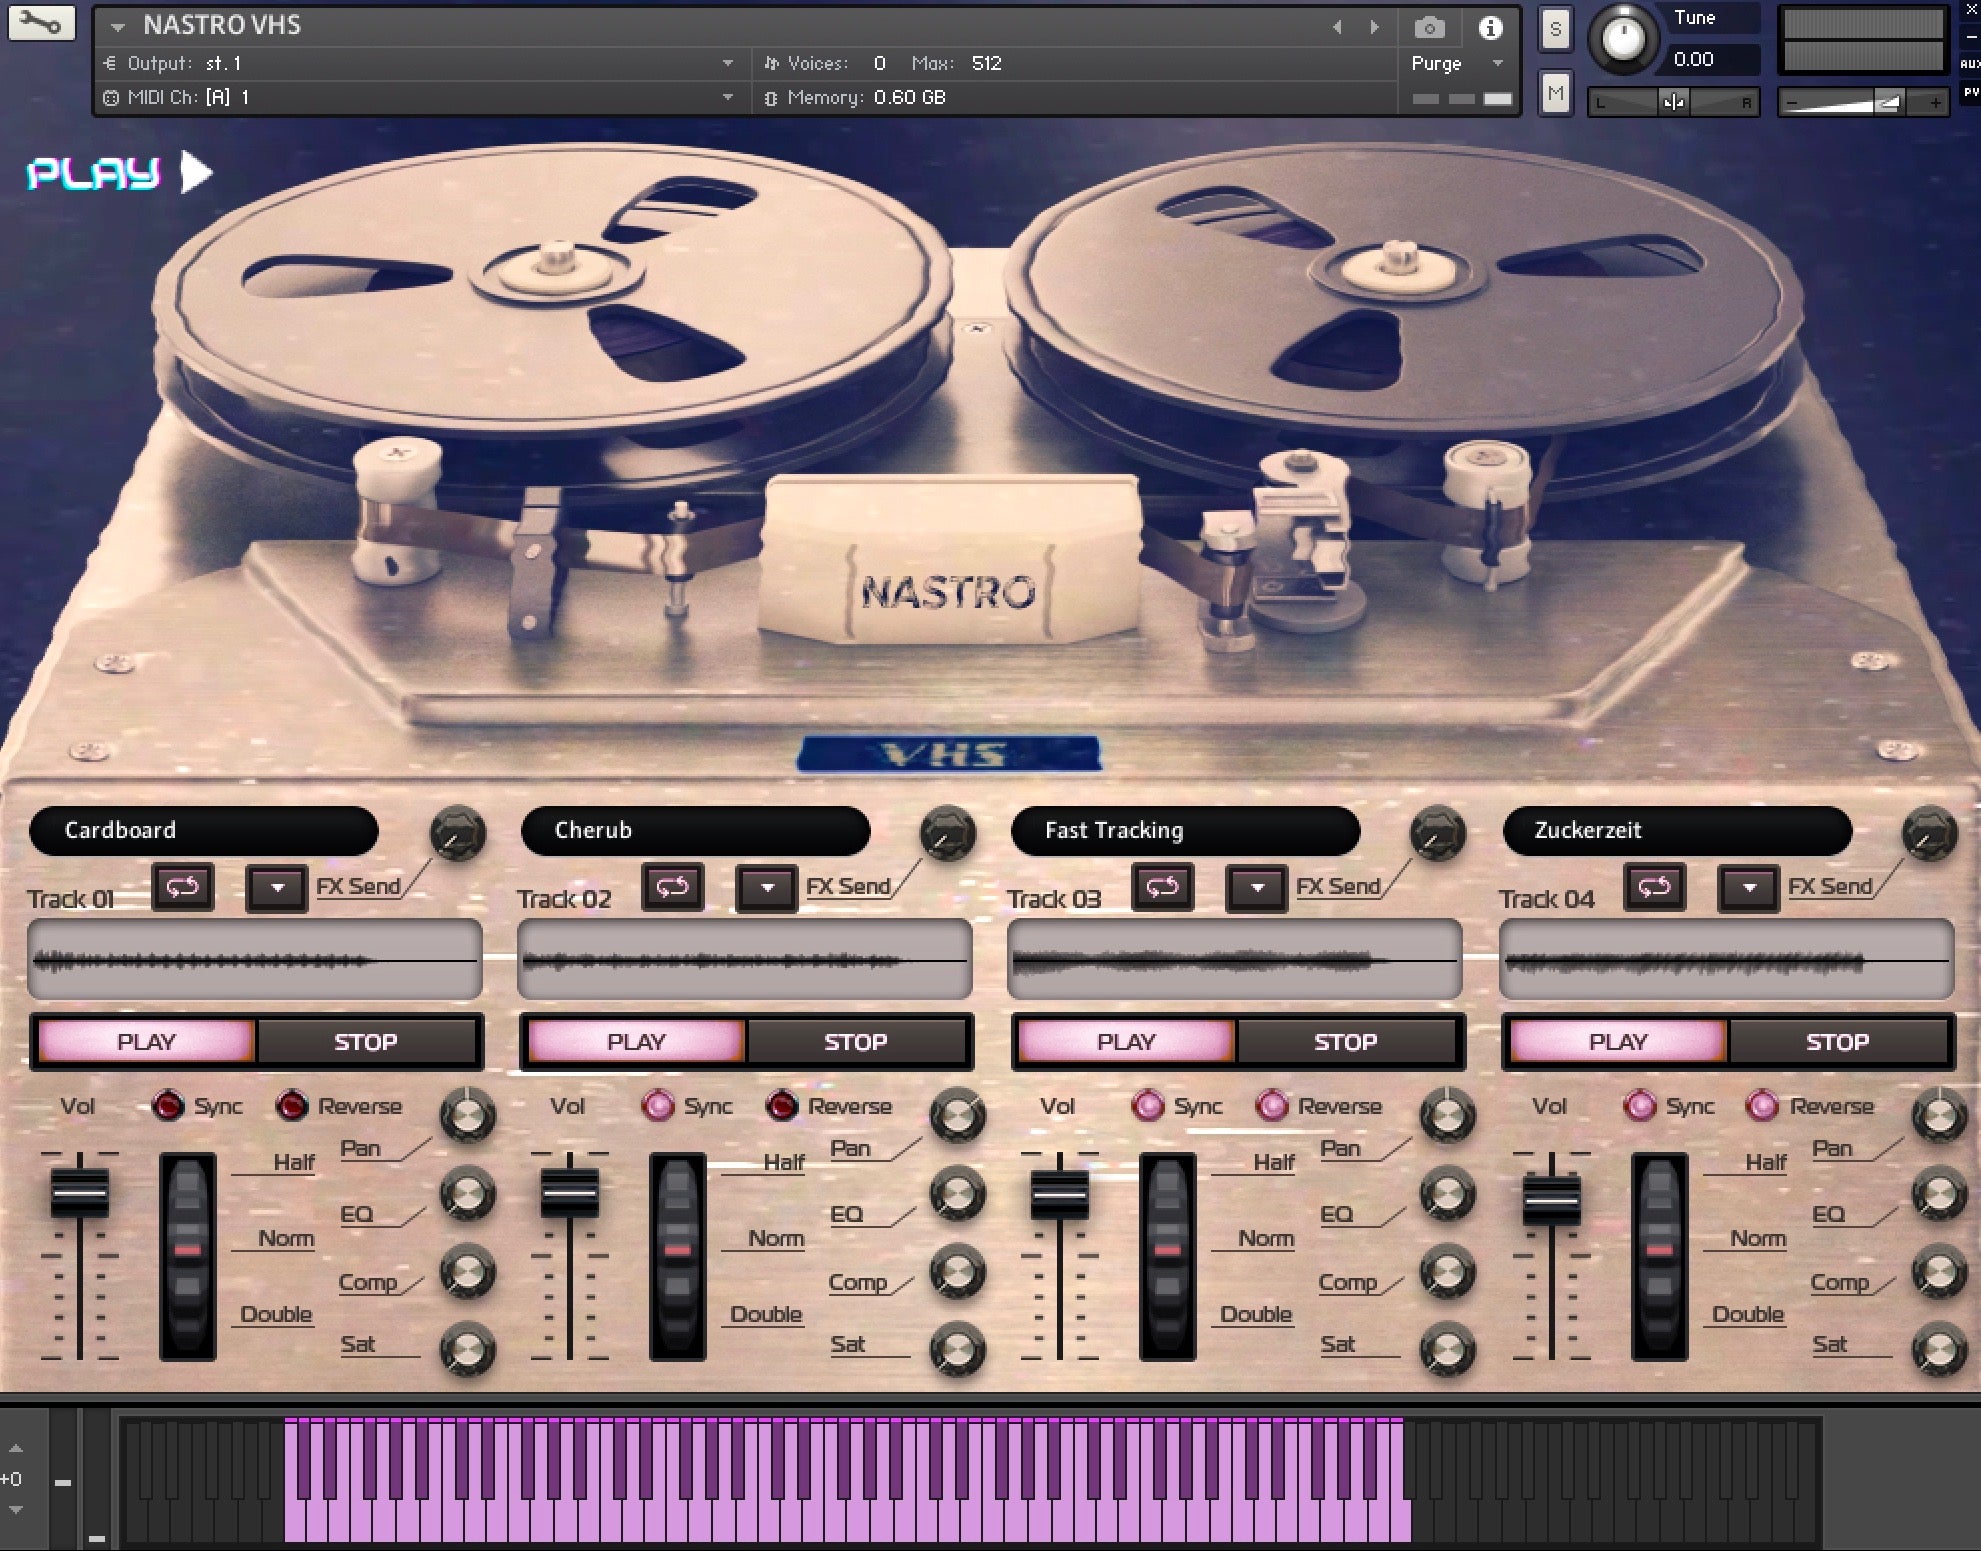Screen dimensions: 1981x1551
Task: Toggle Reverse on Track 01
Action: coord(292,1106)
